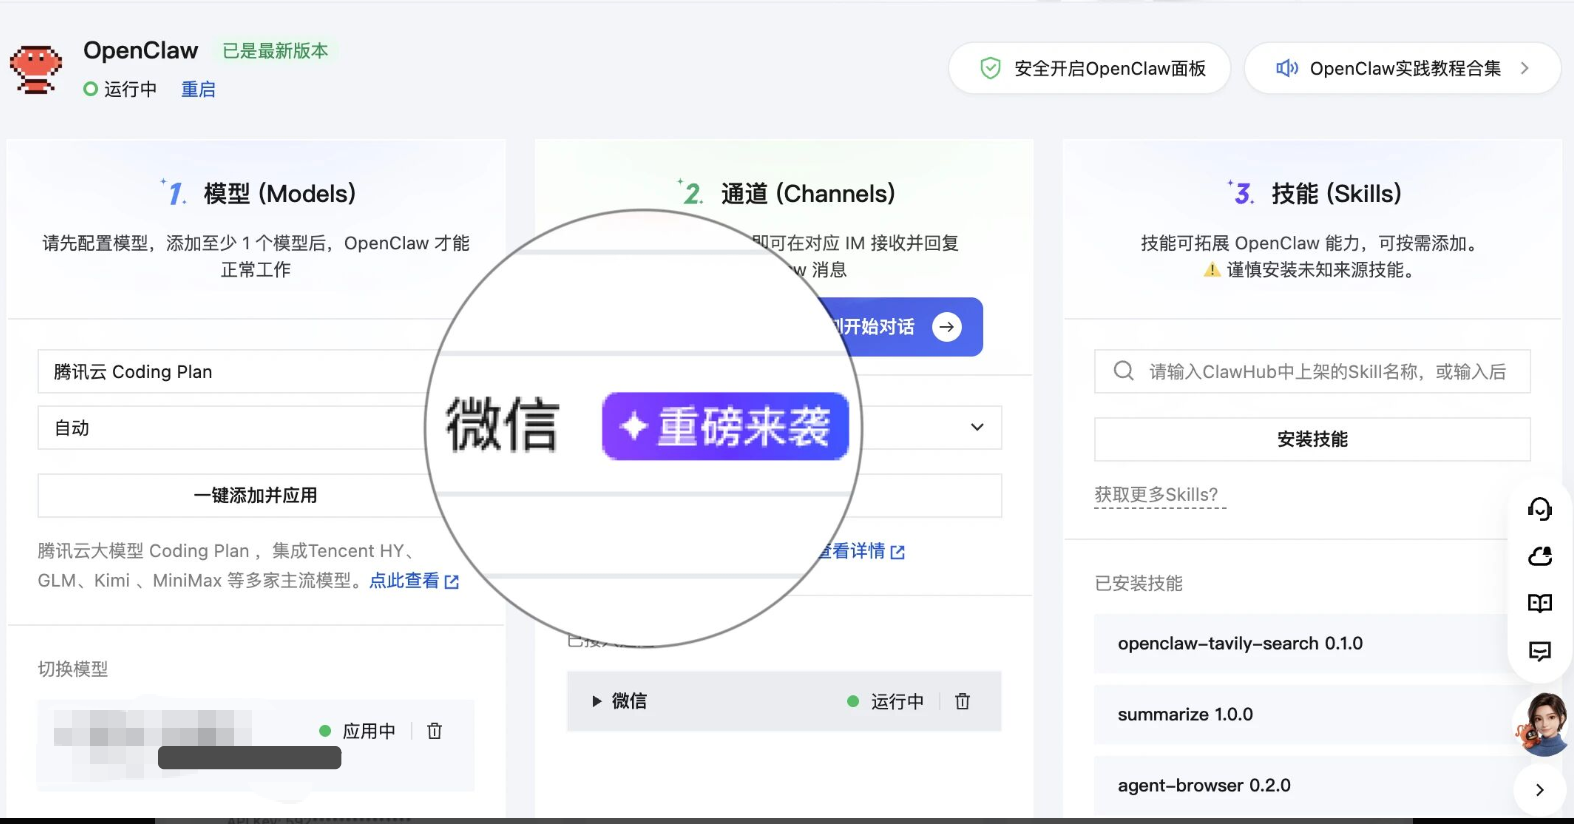
Task: Click the 技能 (Skills) section heading
Action: click(1336, 193)
